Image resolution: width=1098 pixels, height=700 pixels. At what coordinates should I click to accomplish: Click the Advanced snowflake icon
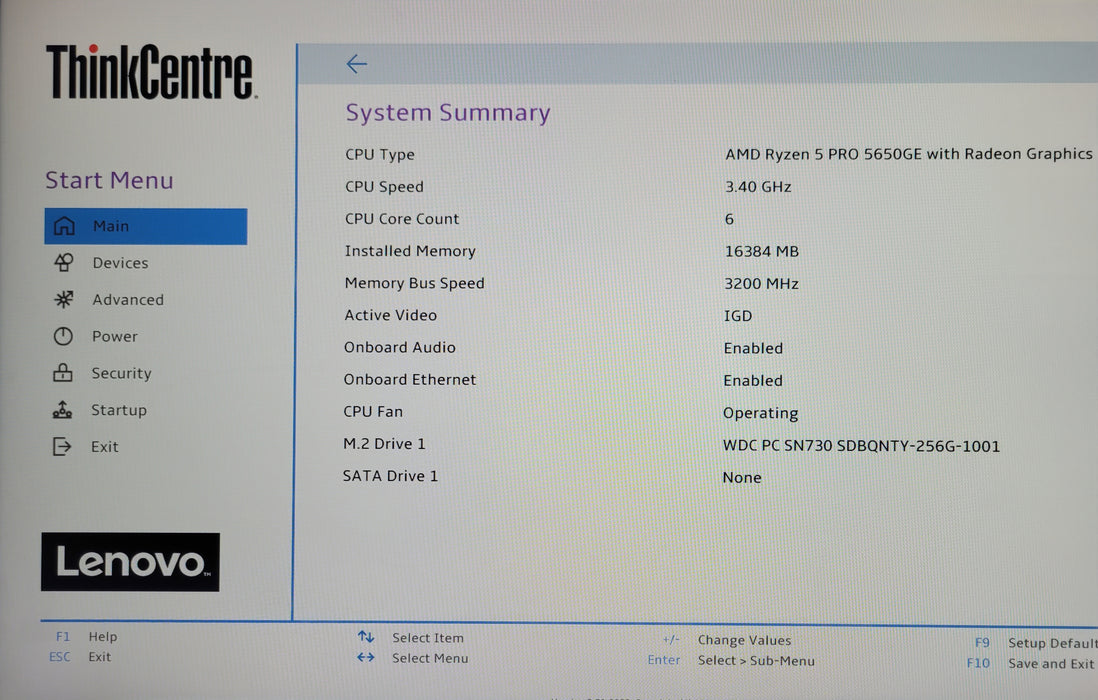pyautogui.click(x=64, y=300)
